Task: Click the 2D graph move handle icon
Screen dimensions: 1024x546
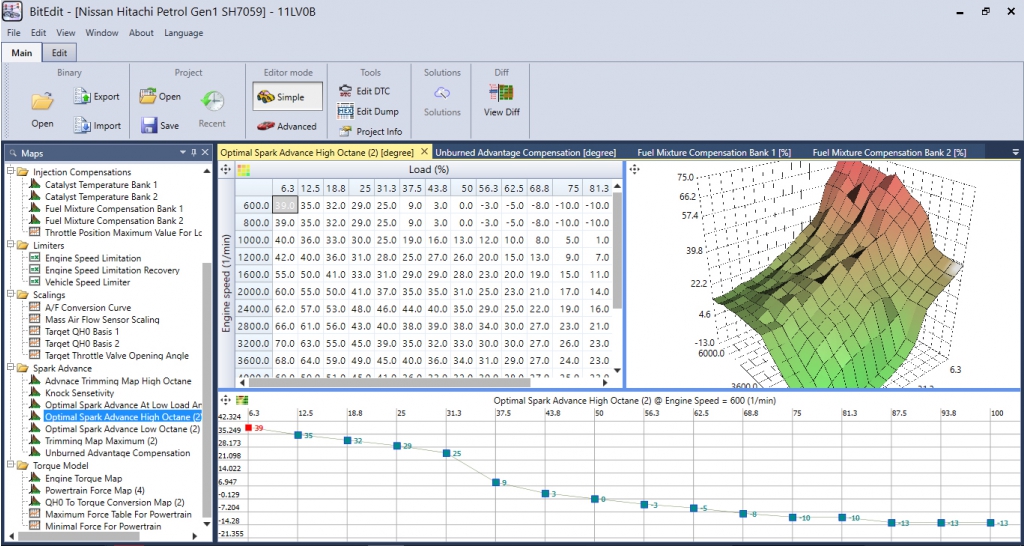Action: [226, 400]
